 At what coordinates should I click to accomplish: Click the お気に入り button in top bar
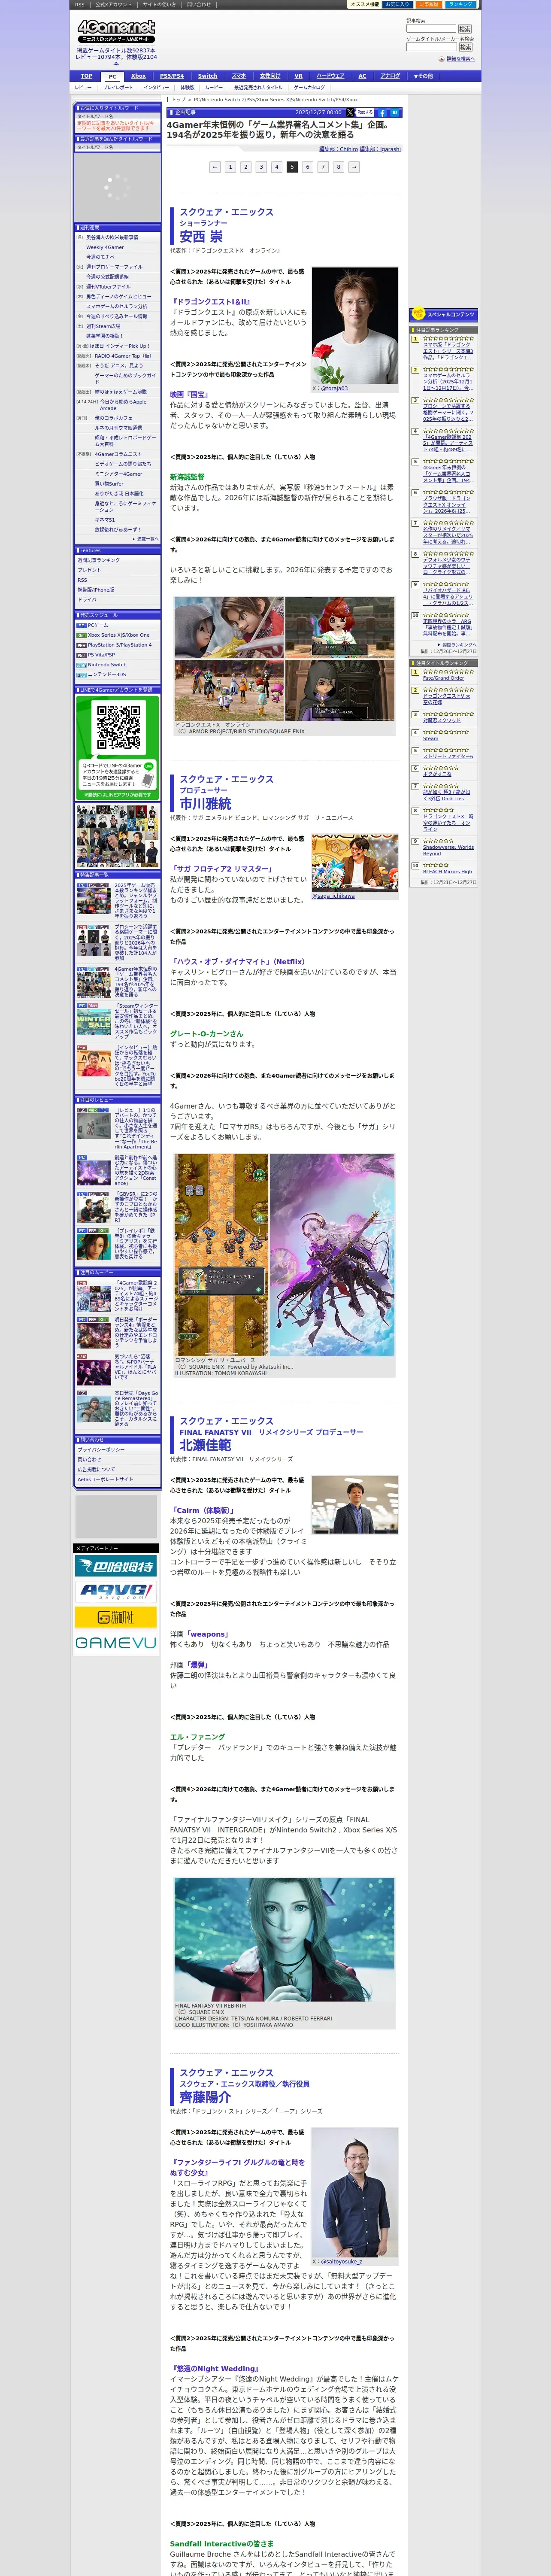coord(398,4)
